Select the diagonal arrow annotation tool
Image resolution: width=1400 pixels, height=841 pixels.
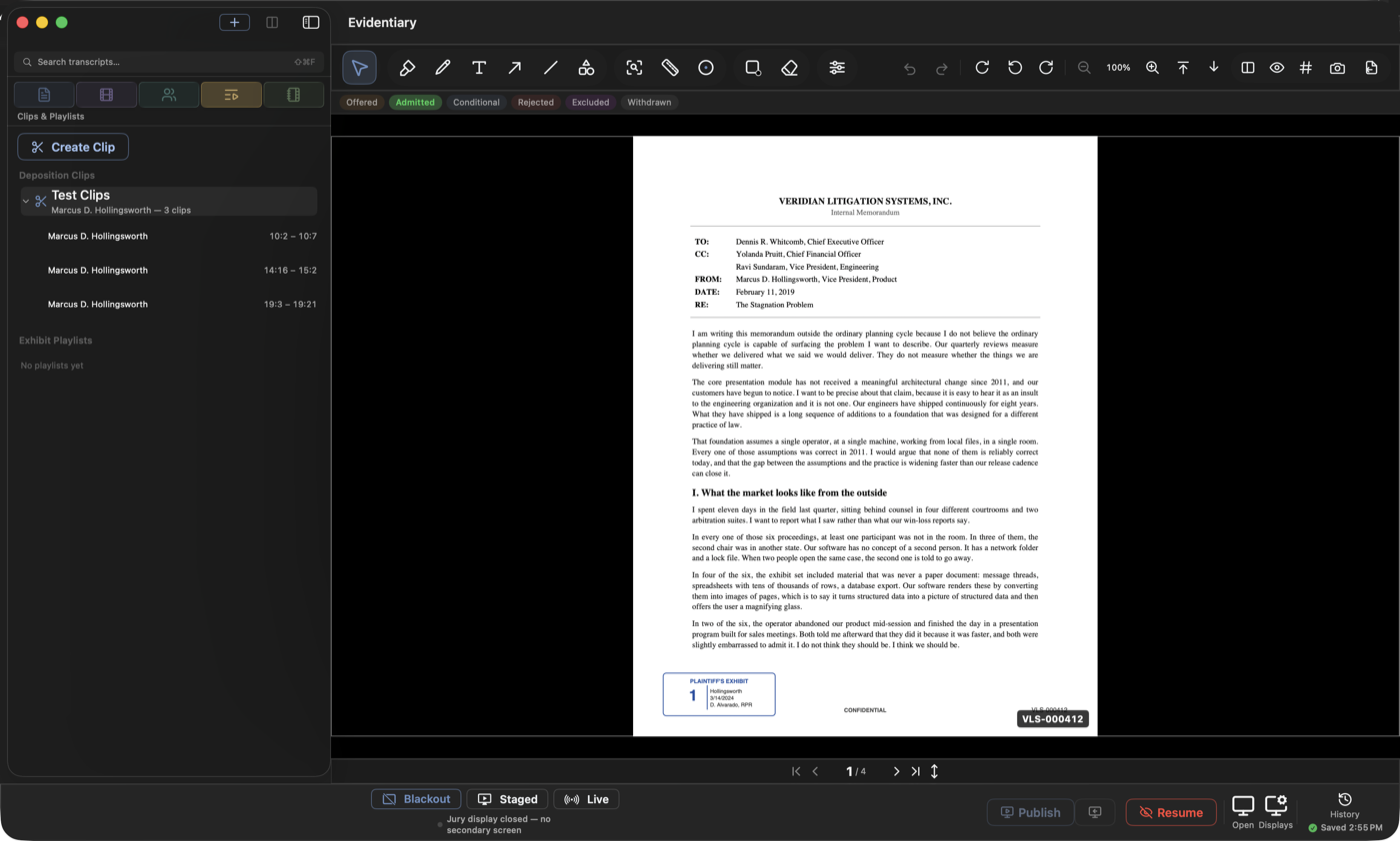[x=514, y=67]
